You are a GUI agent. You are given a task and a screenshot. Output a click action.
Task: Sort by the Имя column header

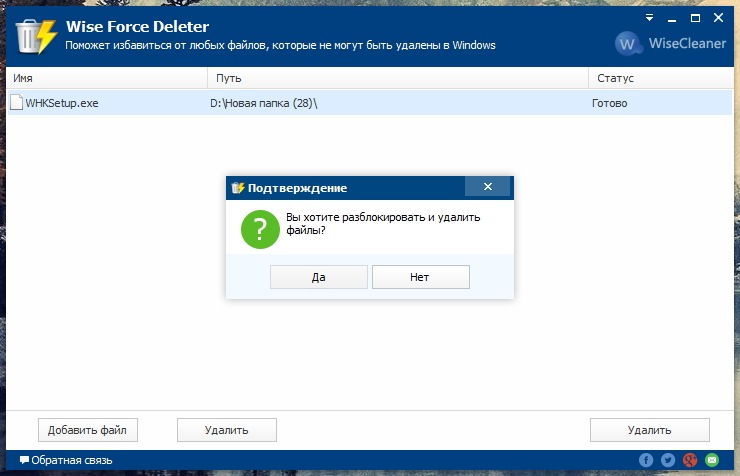[107, 78]
